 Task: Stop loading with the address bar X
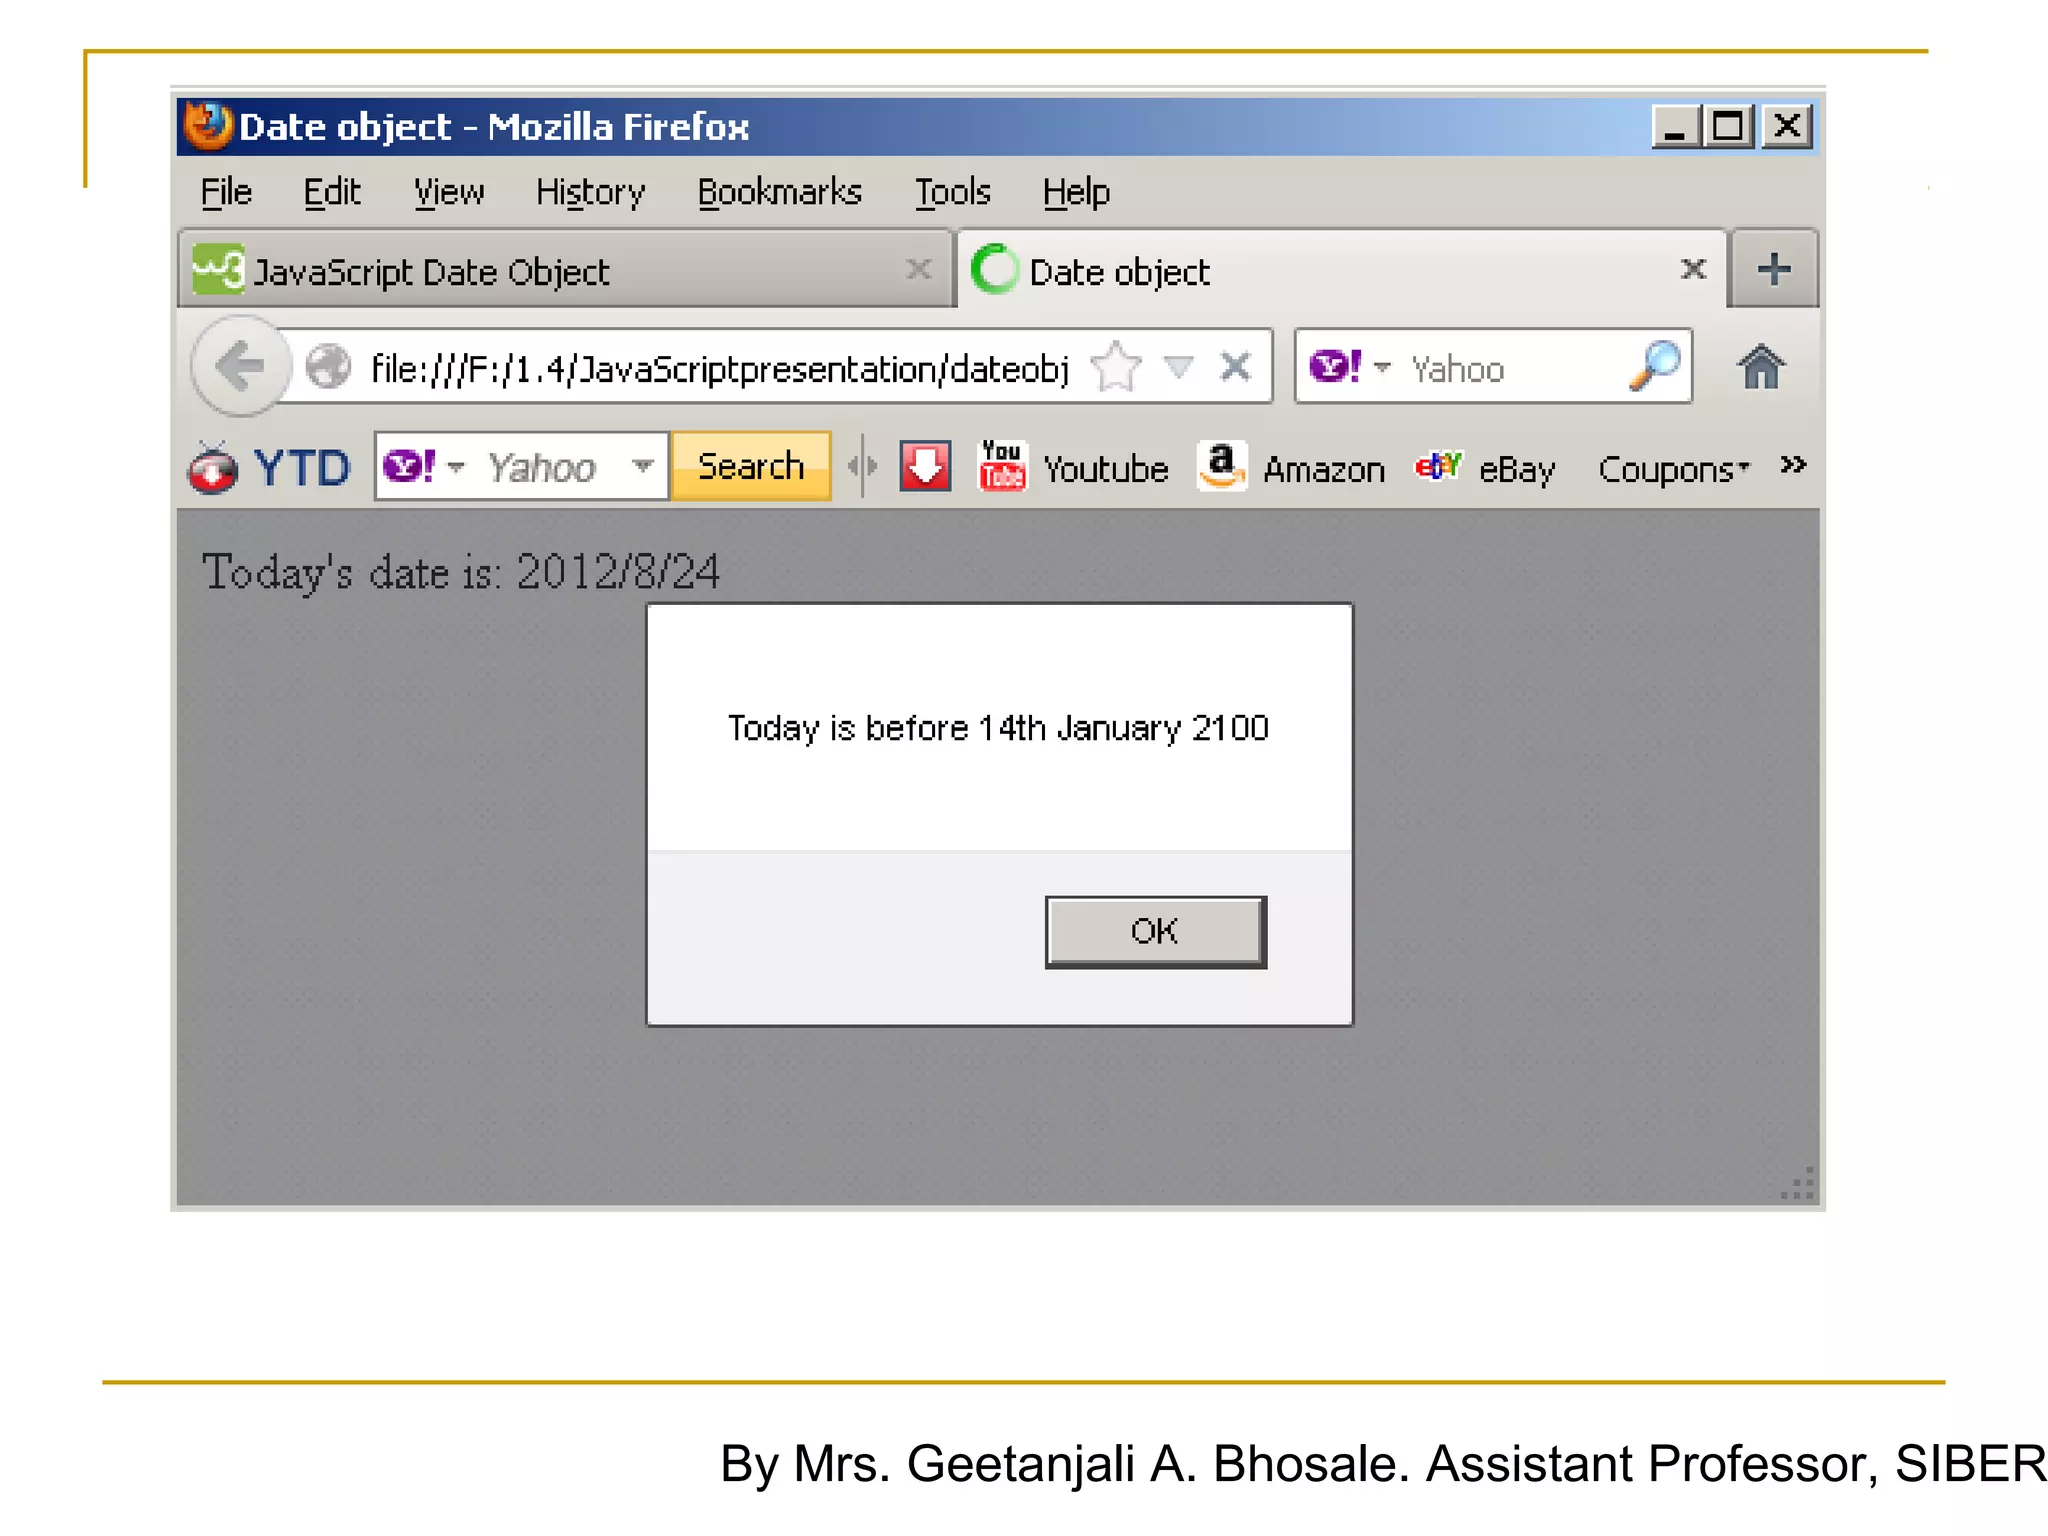(1236, 367)
